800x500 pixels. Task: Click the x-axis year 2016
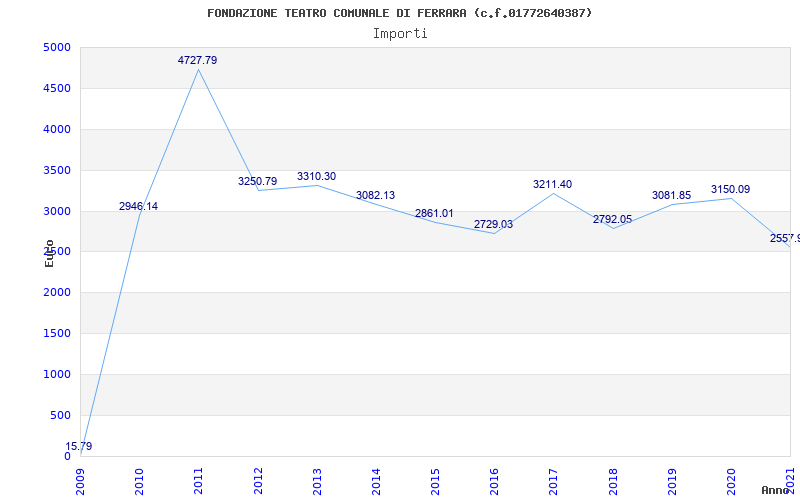494,481
